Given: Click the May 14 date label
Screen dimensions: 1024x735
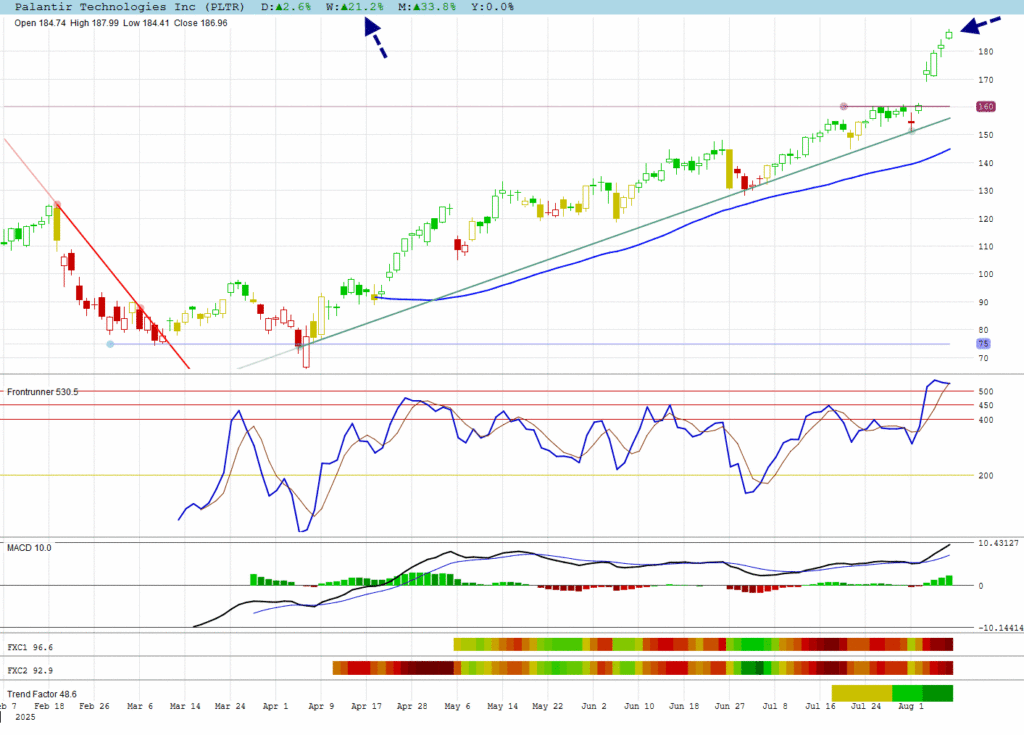Looking at the screenshot, I should click(502, 706).
